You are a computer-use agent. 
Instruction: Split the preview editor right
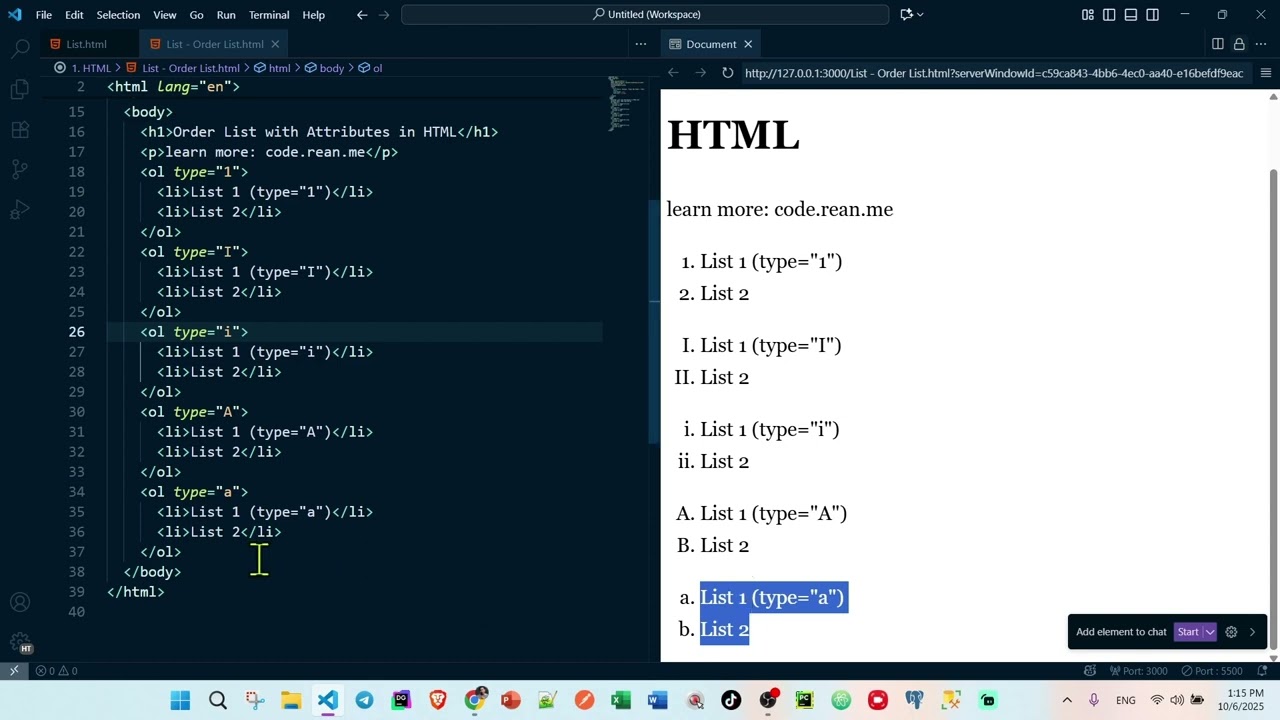coord(1217,44)
